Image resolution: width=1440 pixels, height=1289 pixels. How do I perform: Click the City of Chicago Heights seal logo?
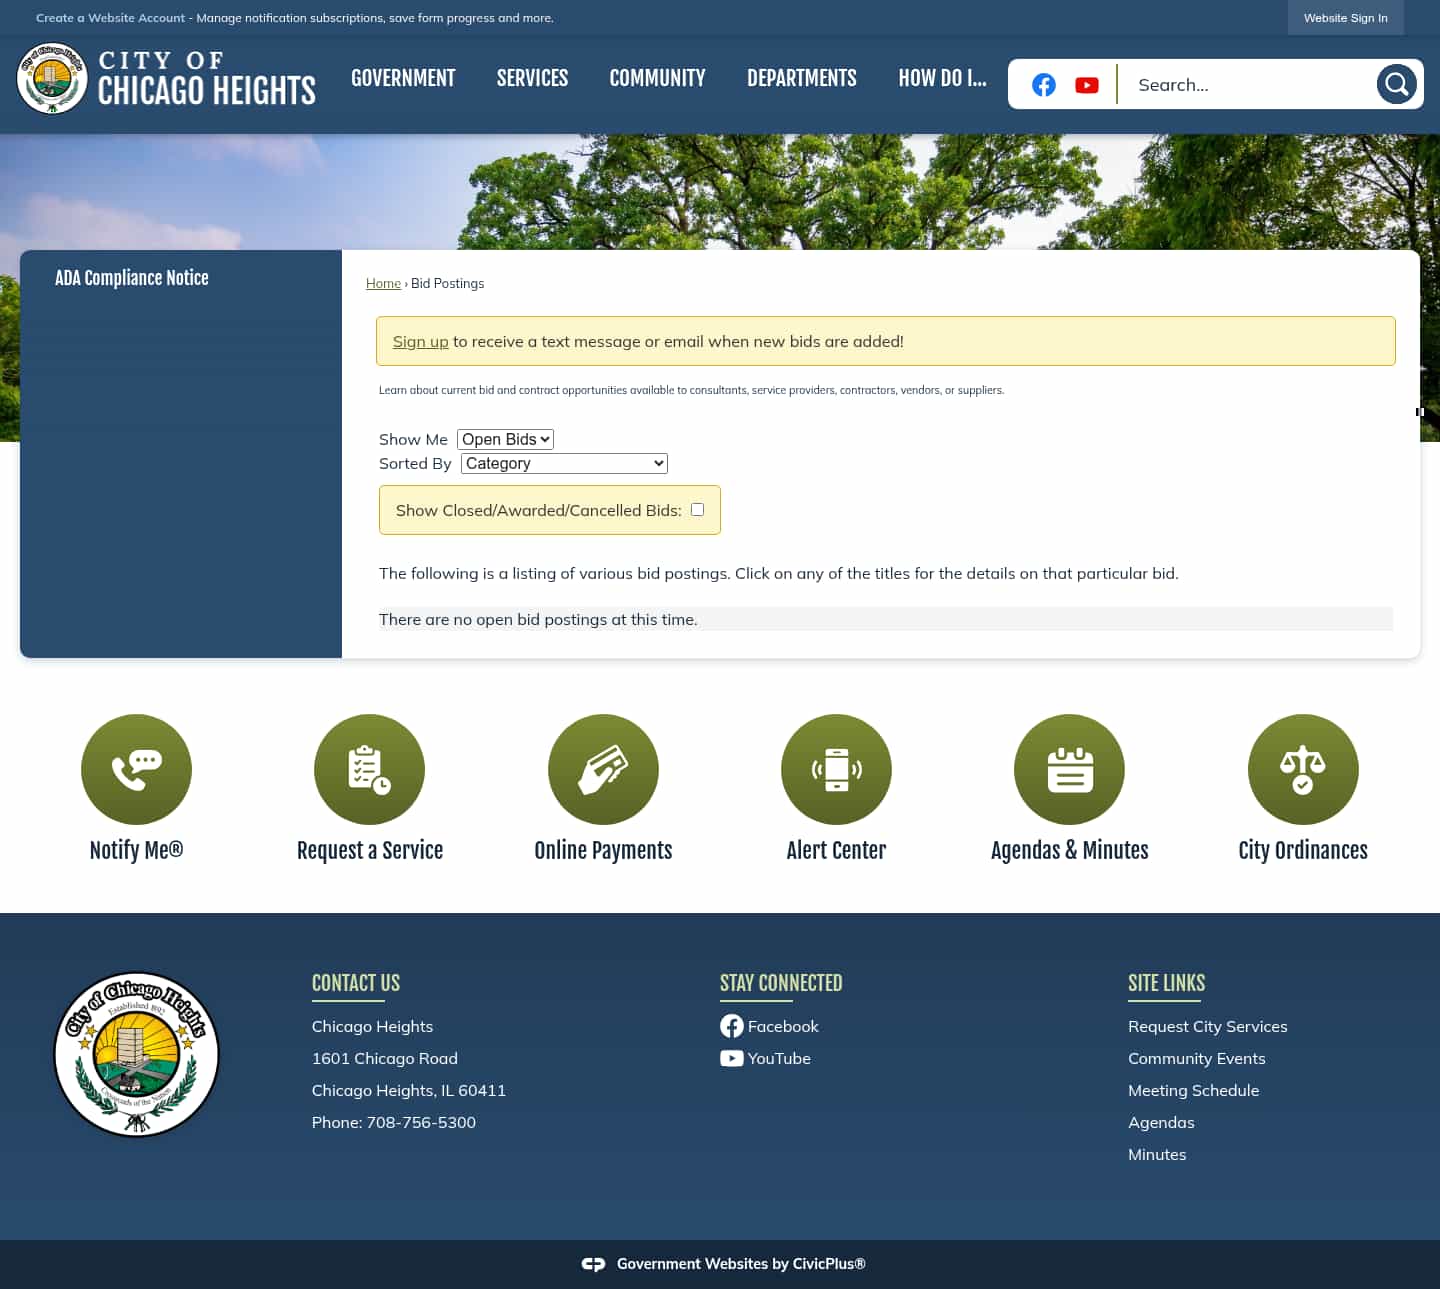coord(52,79)
